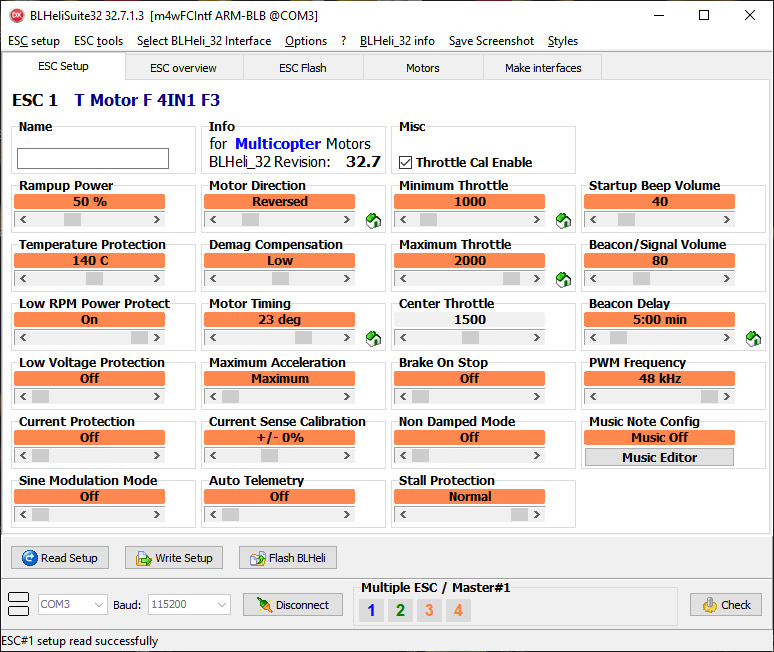Toggle Throttle Cal Enable checkbox
774x652 pixels.
(x=405, y=162)
